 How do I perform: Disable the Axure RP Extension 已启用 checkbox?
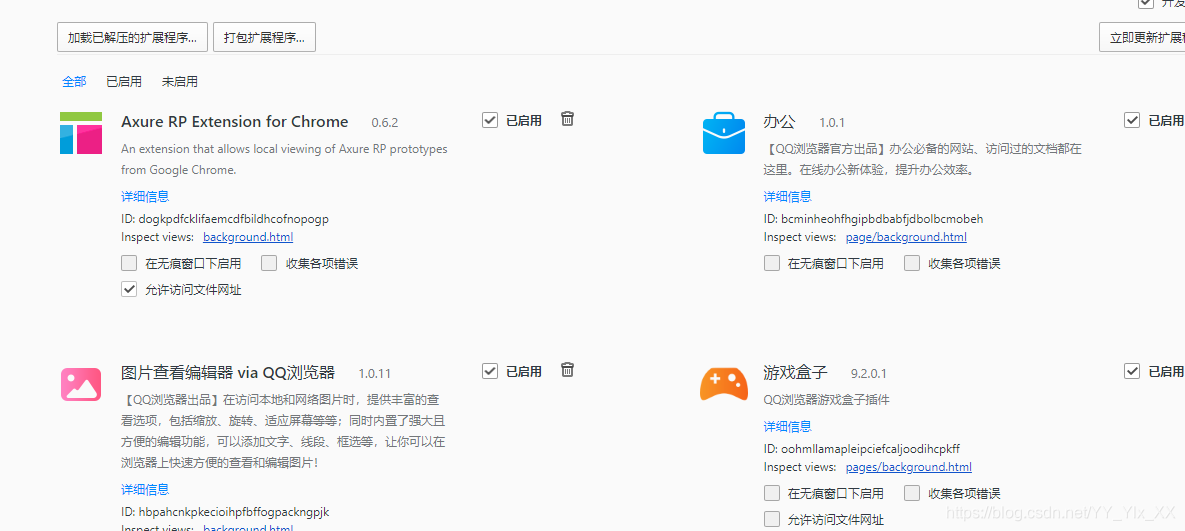coord(490,120)
